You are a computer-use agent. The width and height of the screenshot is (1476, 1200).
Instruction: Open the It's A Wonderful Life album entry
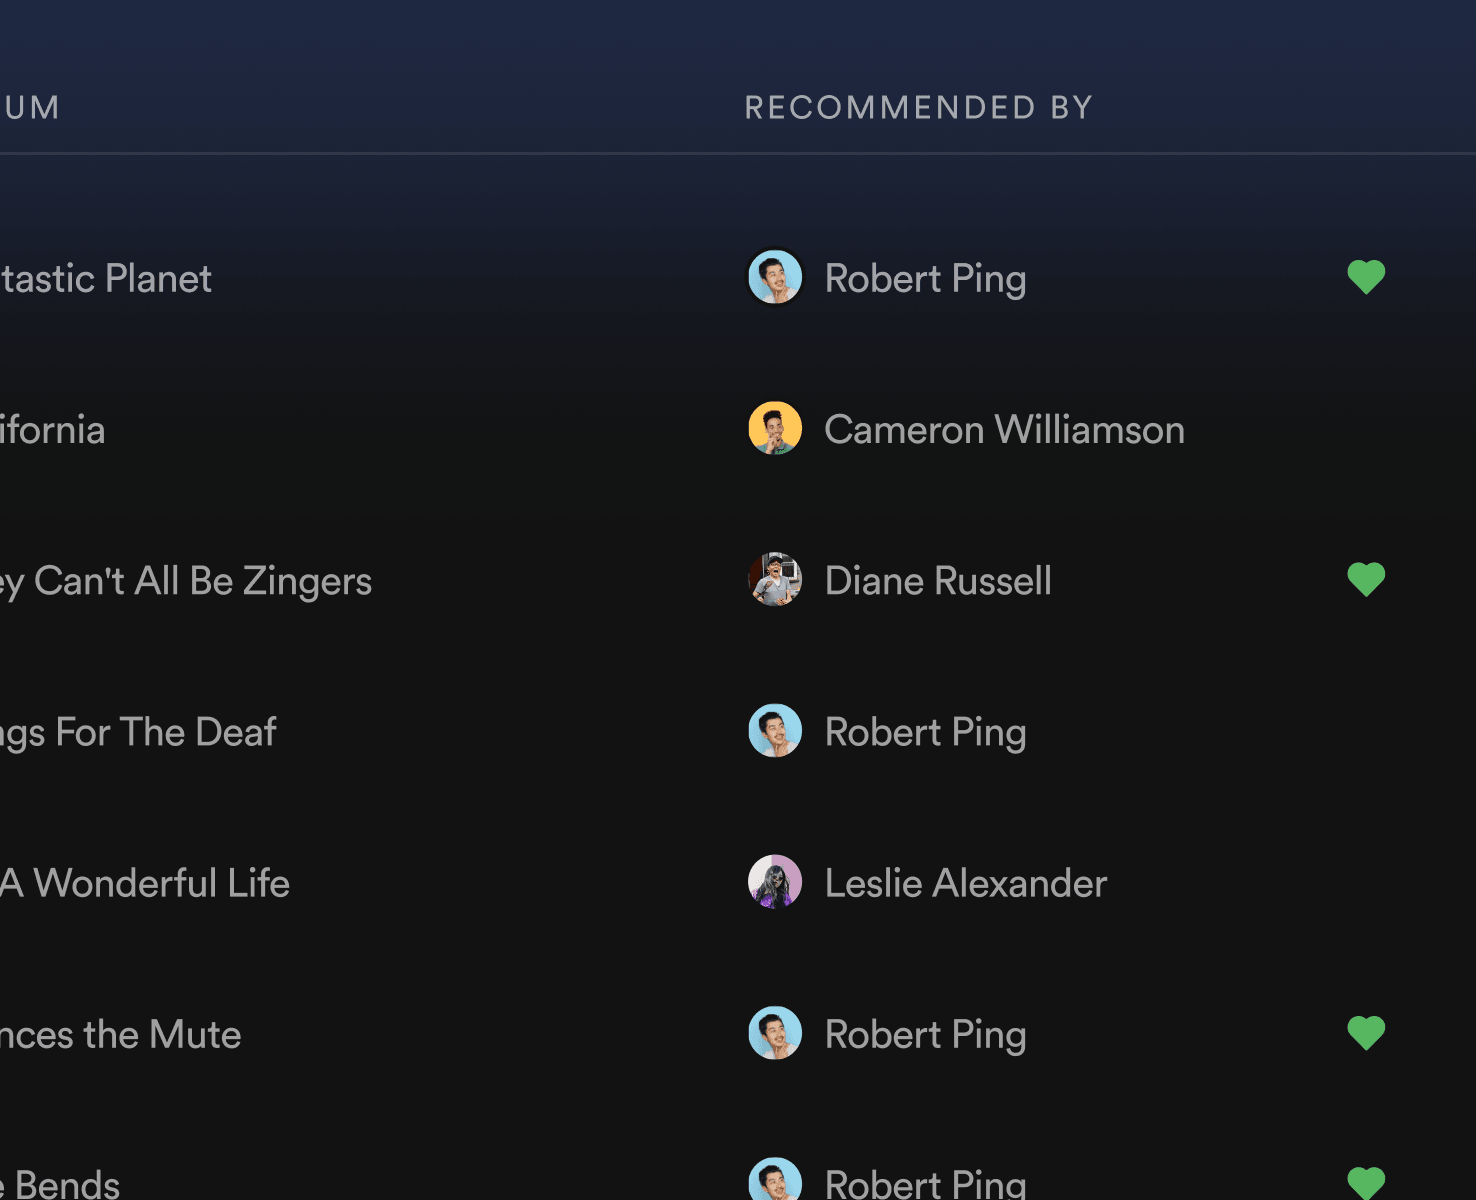pos(144,883)
